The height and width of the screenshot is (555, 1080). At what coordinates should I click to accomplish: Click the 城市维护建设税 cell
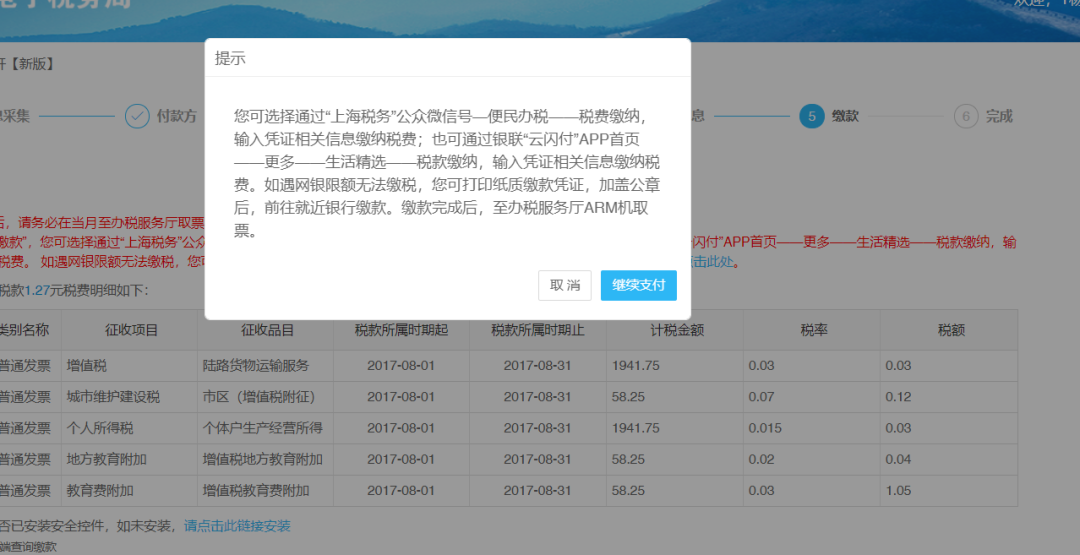coord(113,397)
